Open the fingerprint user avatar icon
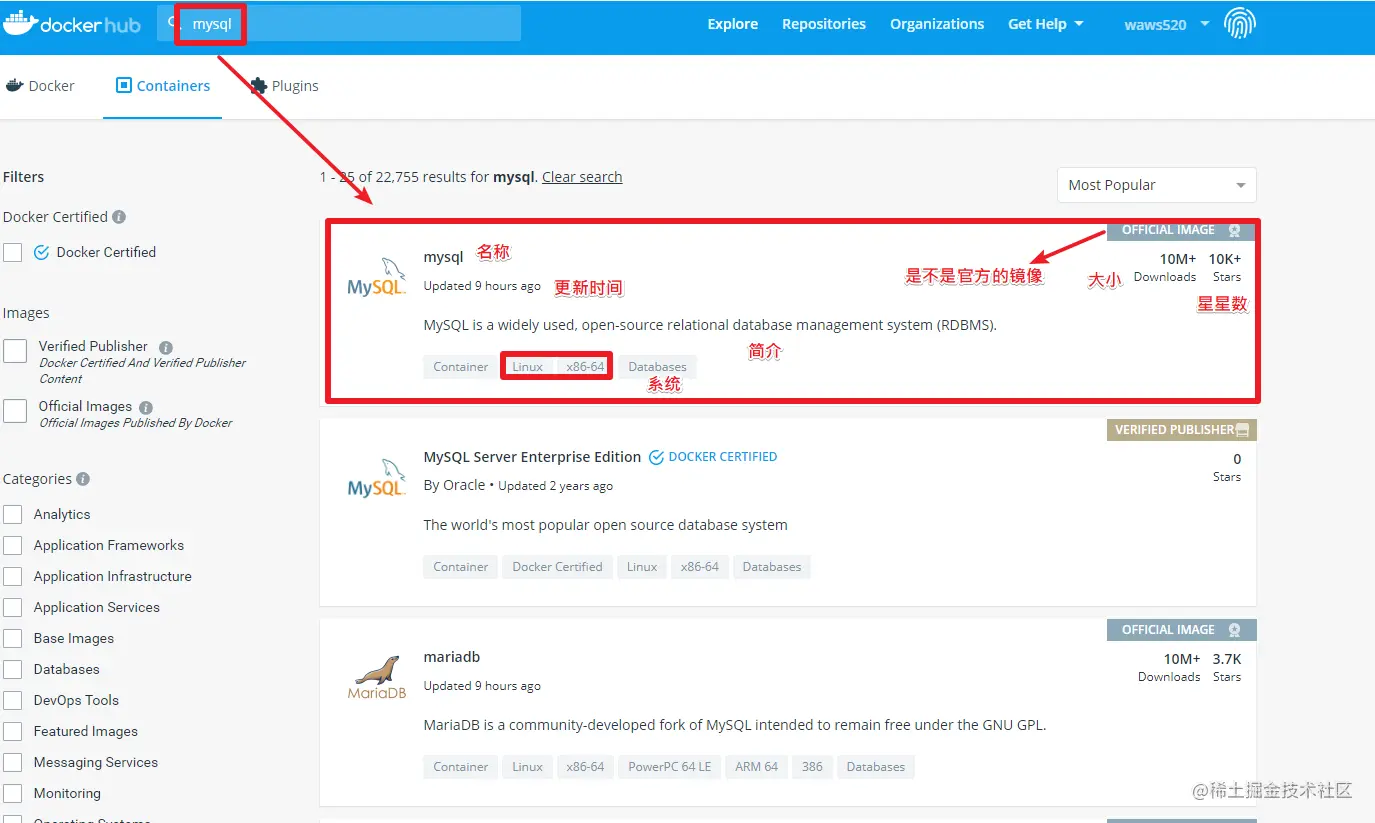Viewport: 1375px width, 823px height. (x=1240, y=24)
